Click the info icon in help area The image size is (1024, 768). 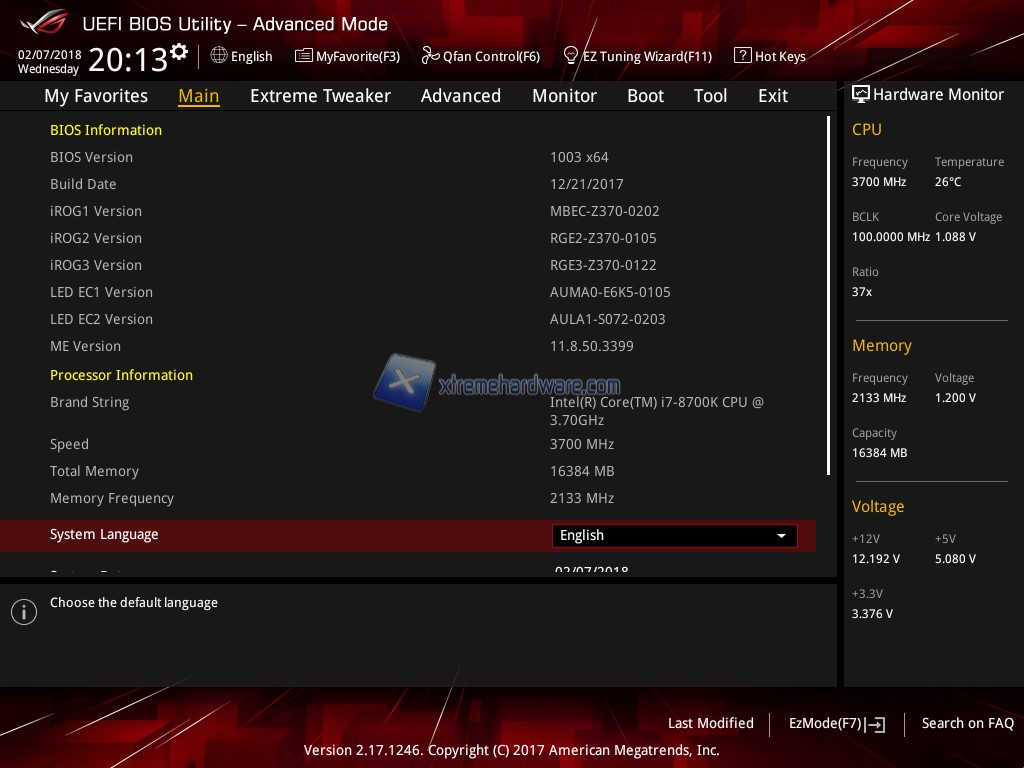pos(24,612)
